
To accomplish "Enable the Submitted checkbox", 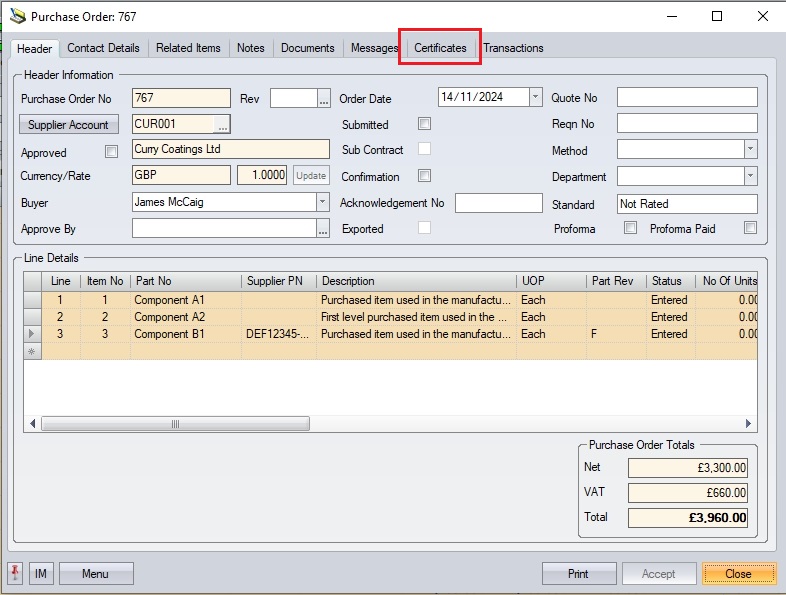I will click(x=424, y=124).
